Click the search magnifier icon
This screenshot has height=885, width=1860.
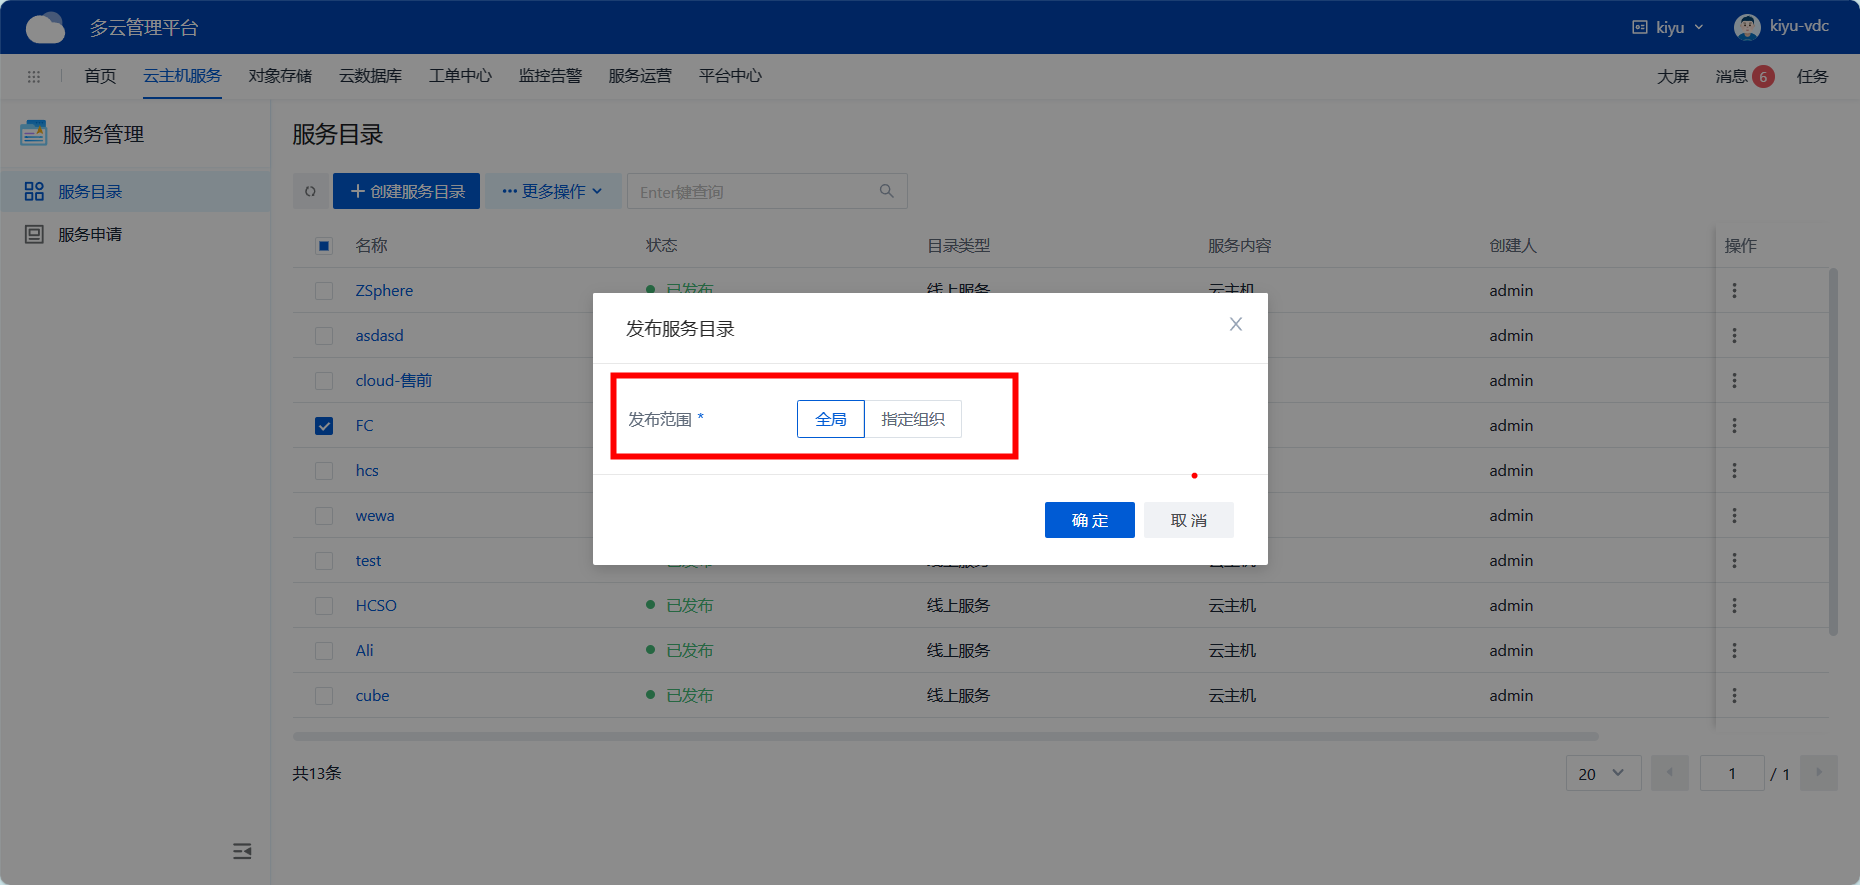(x=886, y=191)
